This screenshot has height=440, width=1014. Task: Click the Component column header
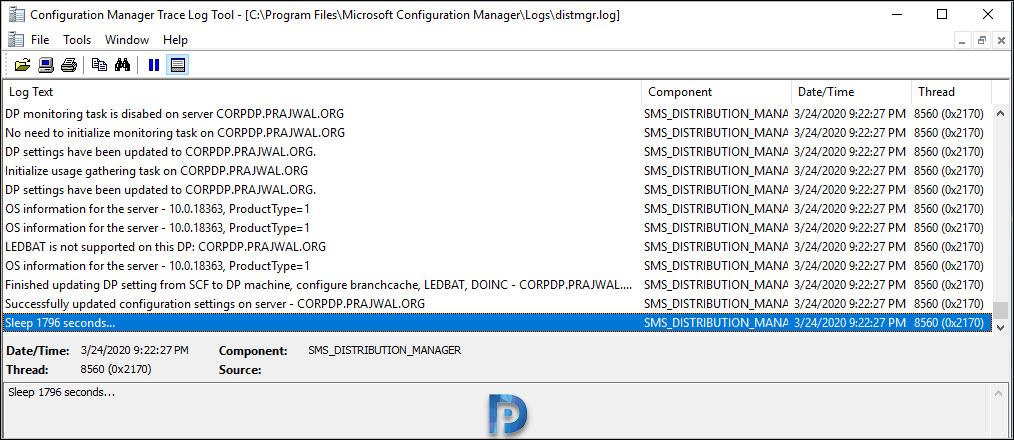tap(717, 92)
